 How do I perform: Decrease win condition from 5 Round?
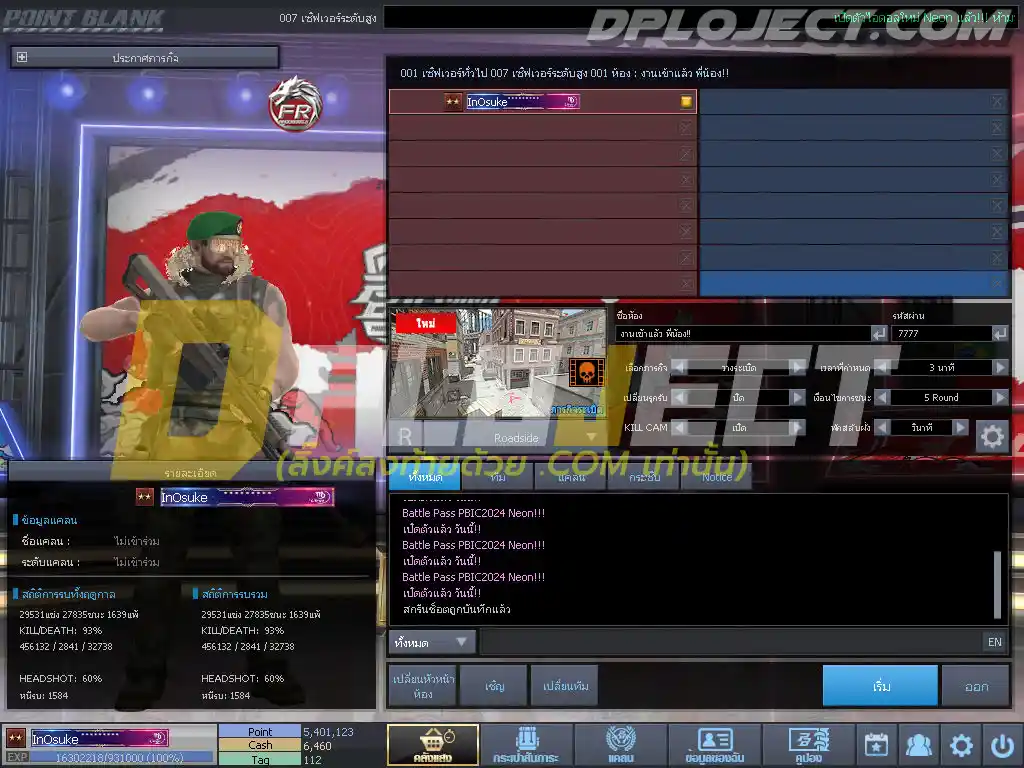coord(882,398)
